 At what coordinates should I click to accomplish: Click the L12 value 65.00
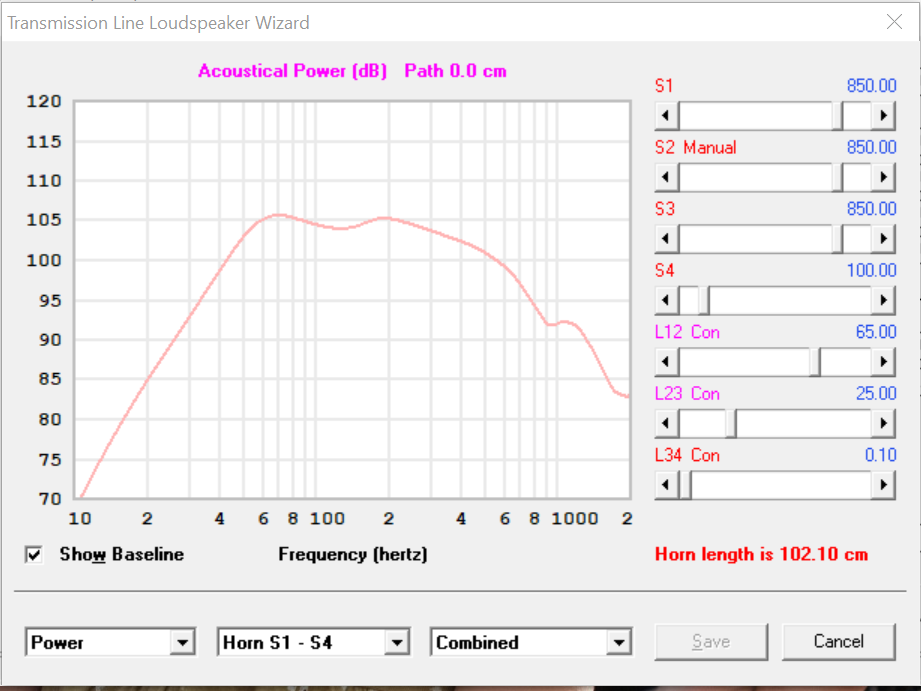876,332
